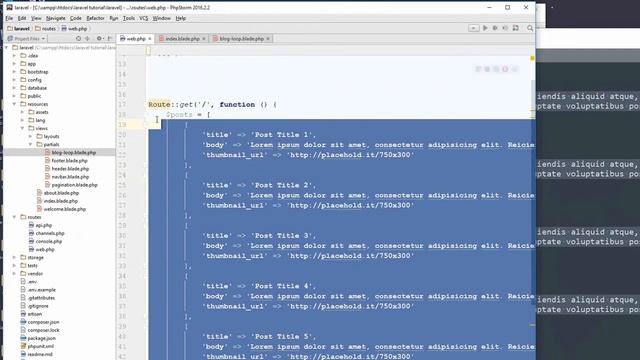Select navbar.blade.php in project tree

point(70,177)
